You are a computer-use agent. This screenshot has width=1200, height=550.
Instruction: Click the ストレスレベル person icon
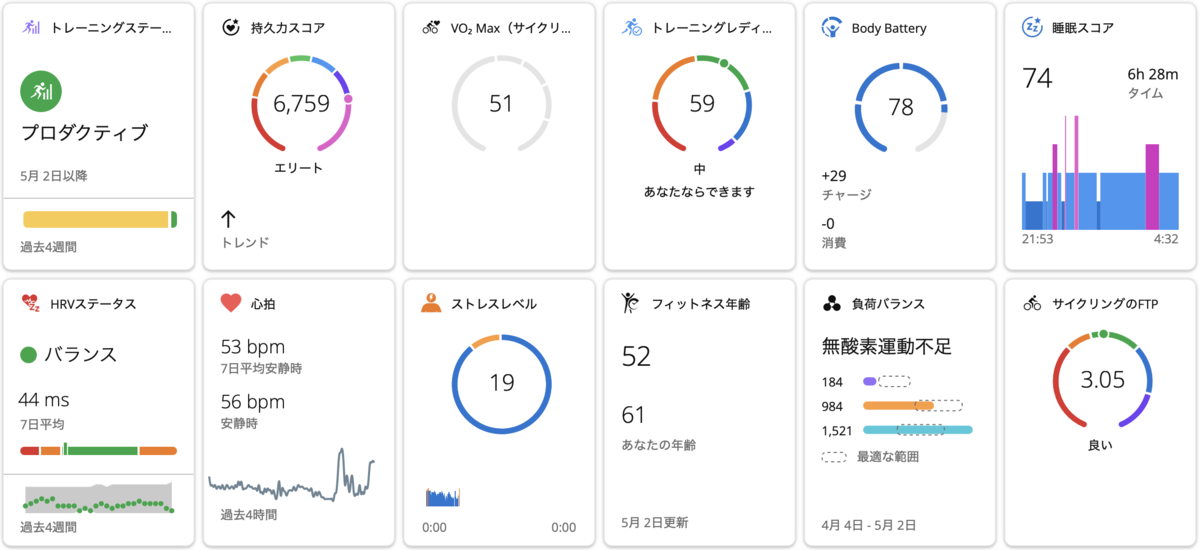431,303
